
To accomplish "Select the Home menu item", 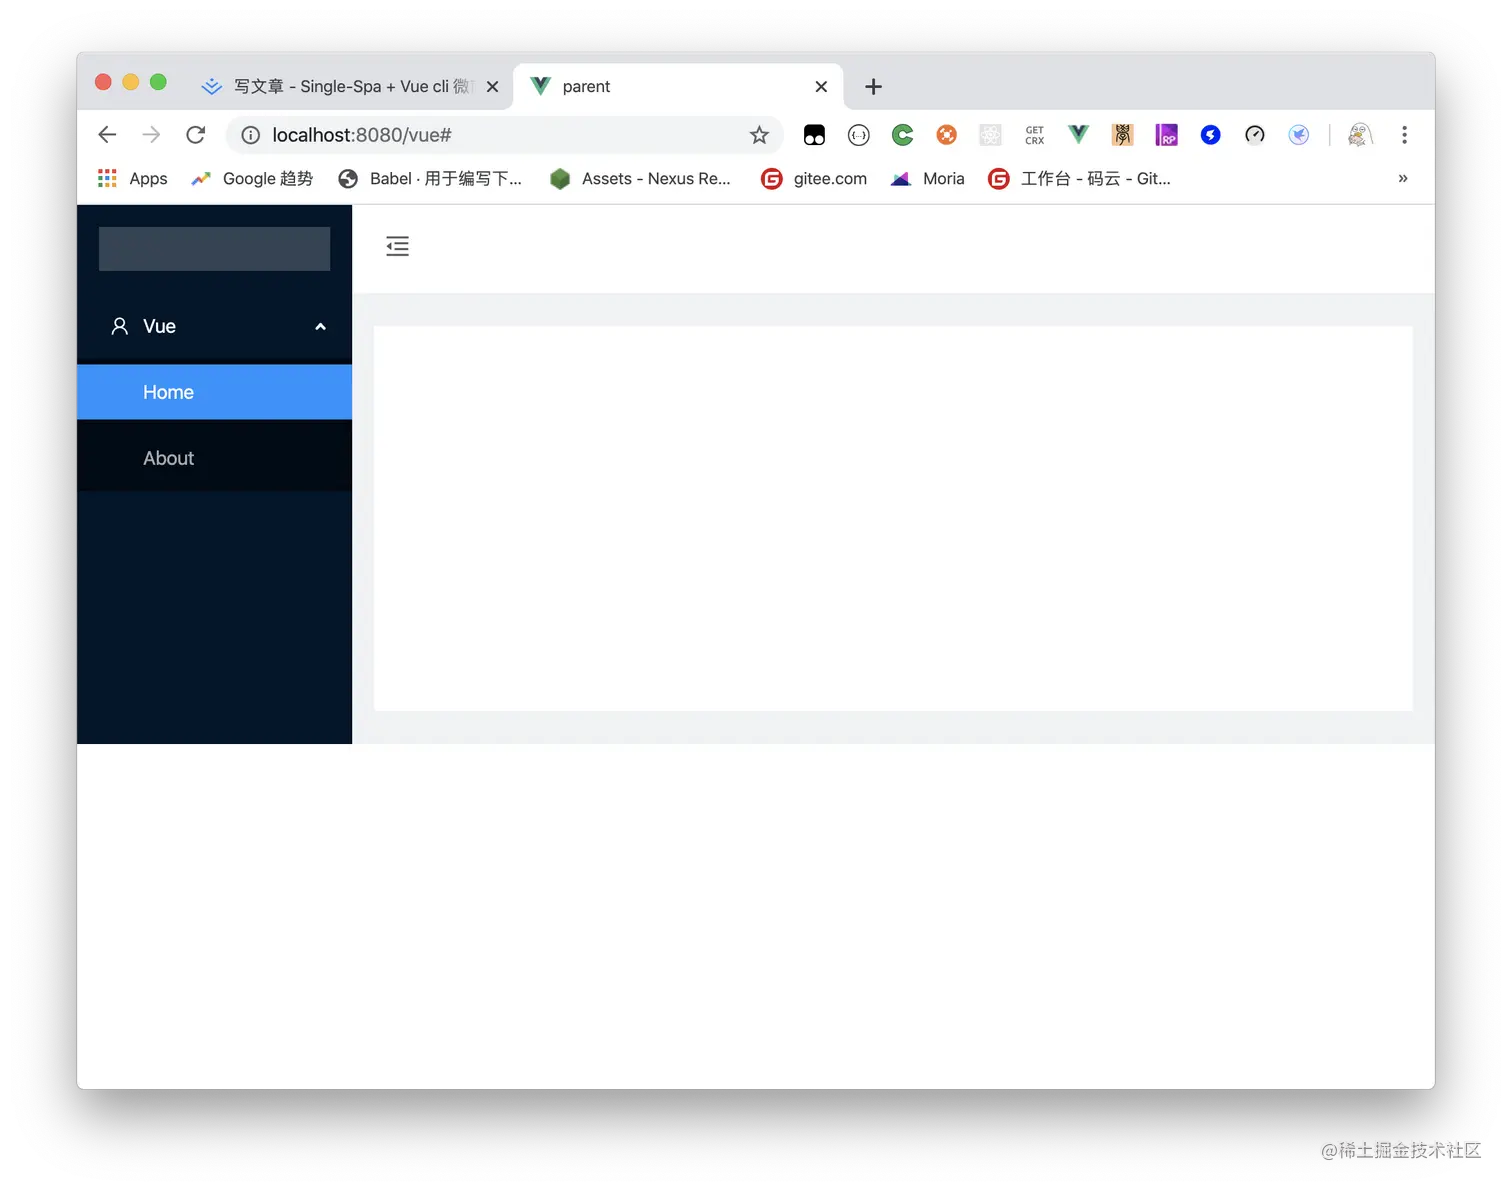I will point(214,392).
